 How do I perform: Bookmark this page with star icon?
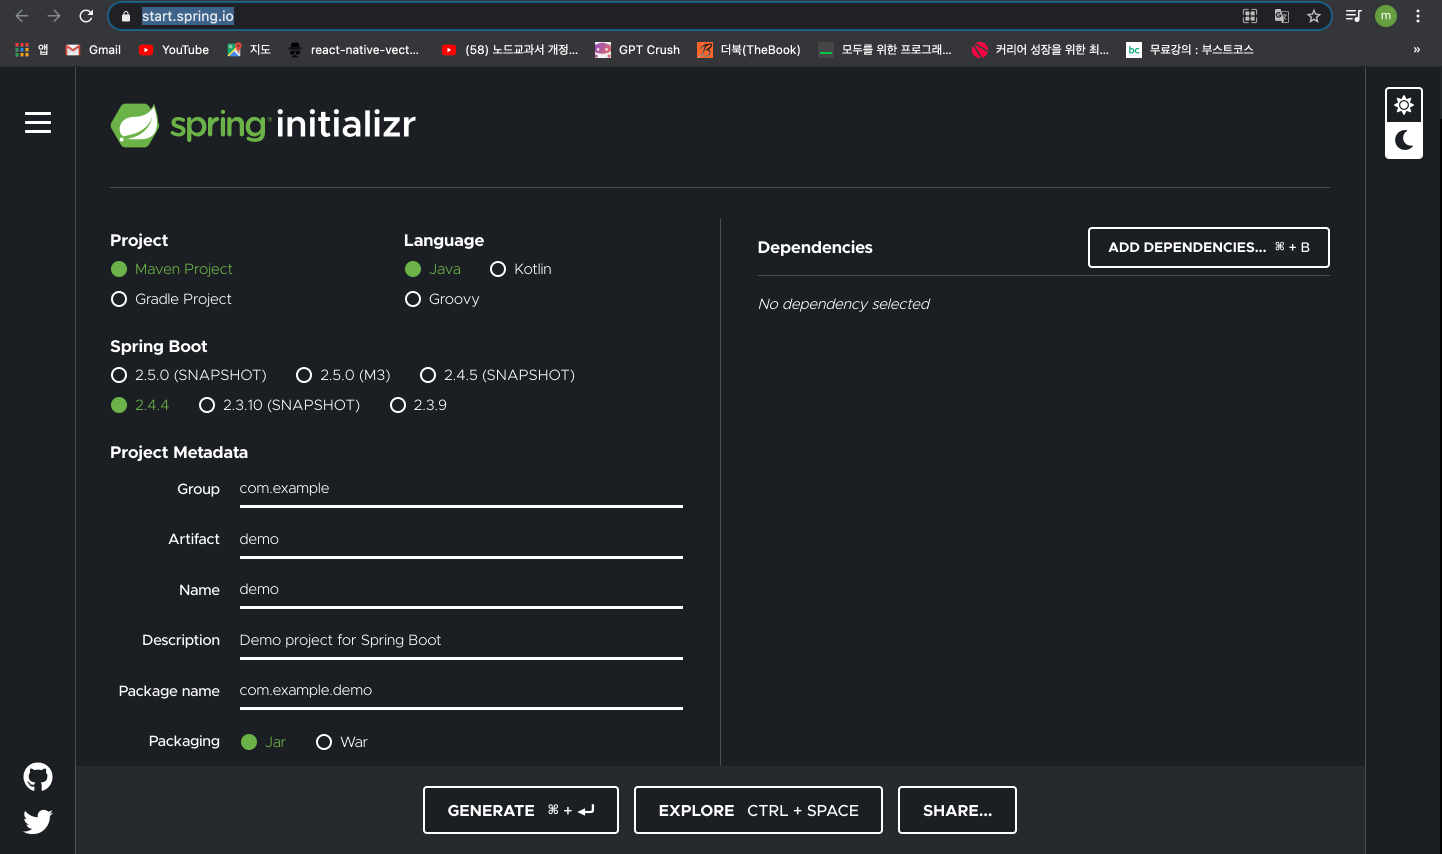pos(1314,16)
